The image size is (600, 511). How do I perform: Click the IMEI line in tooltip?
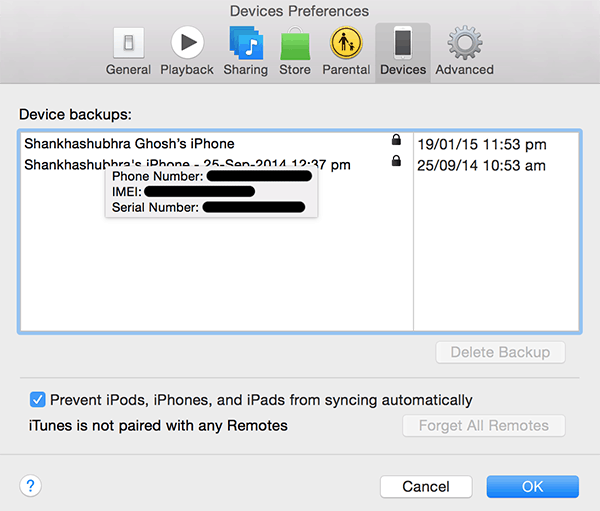[x=183, y=191]
